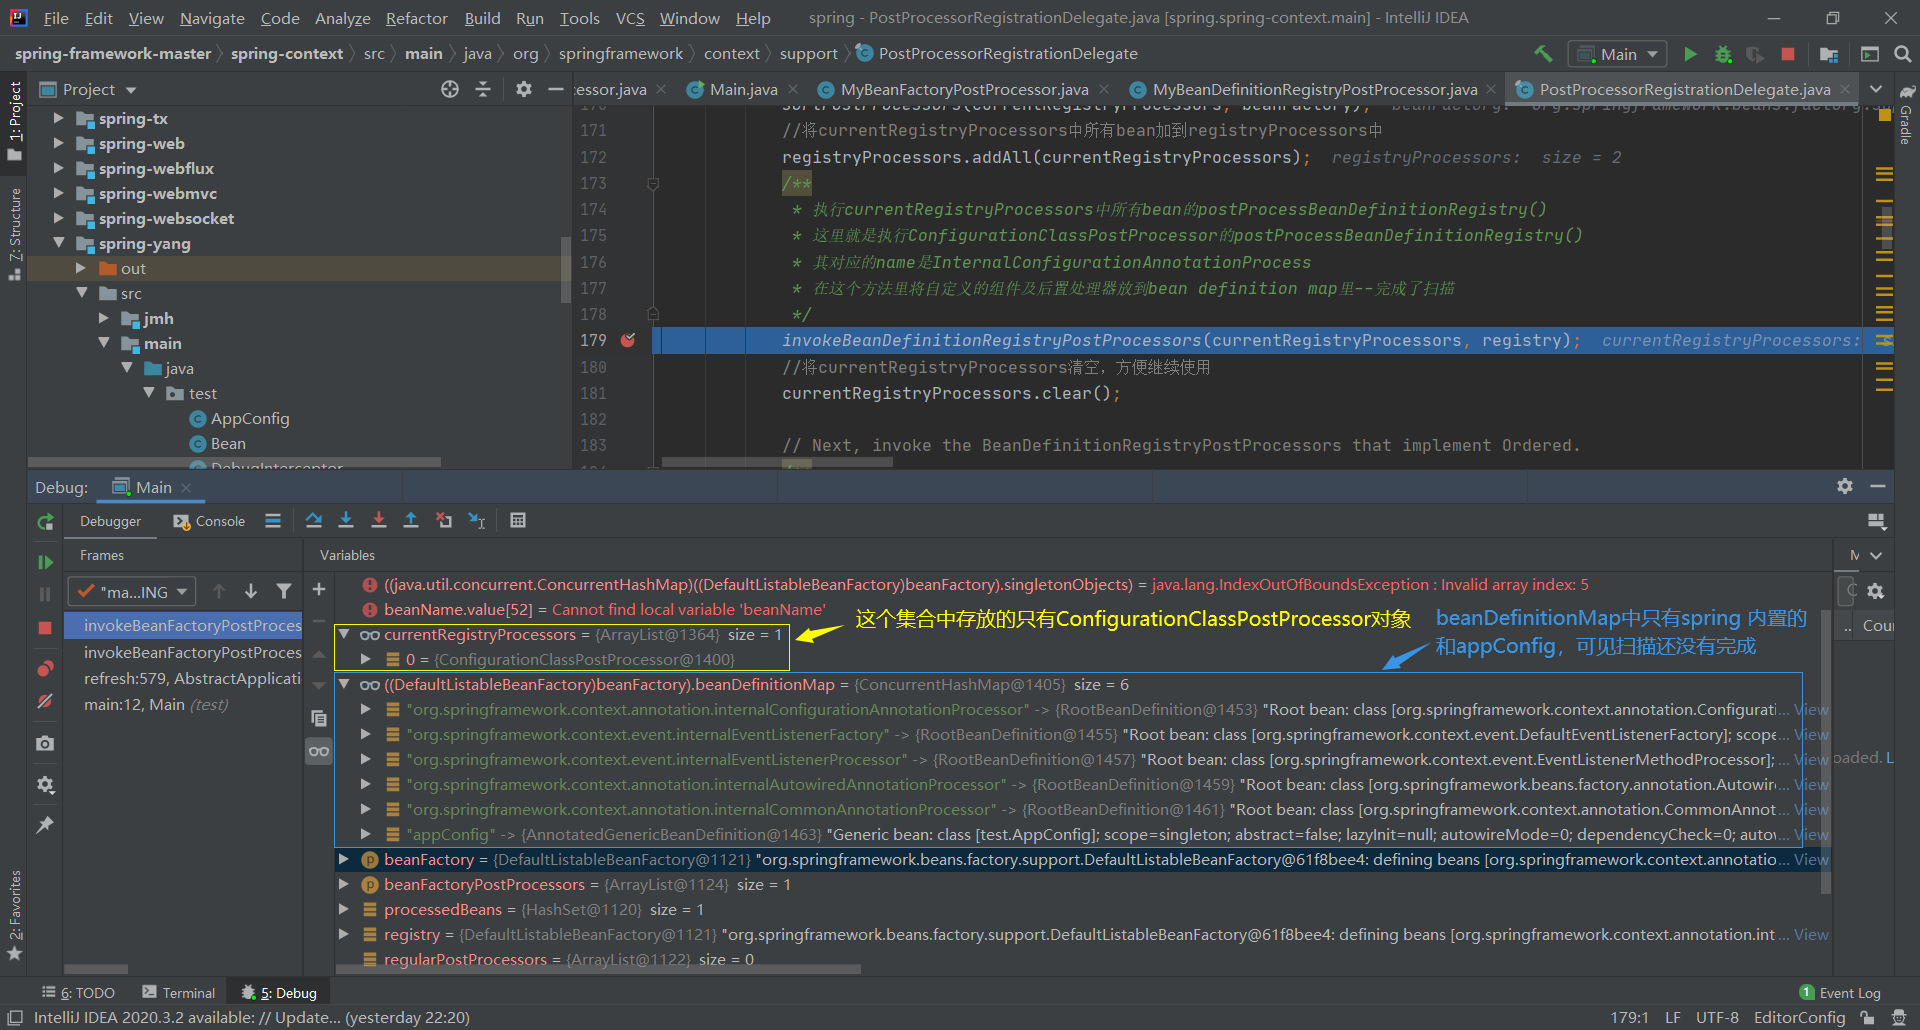Image resolution: width=1920 pixels, height=1030 pixels.
Task: Open the Event Log
Action: click(1840, 992)
